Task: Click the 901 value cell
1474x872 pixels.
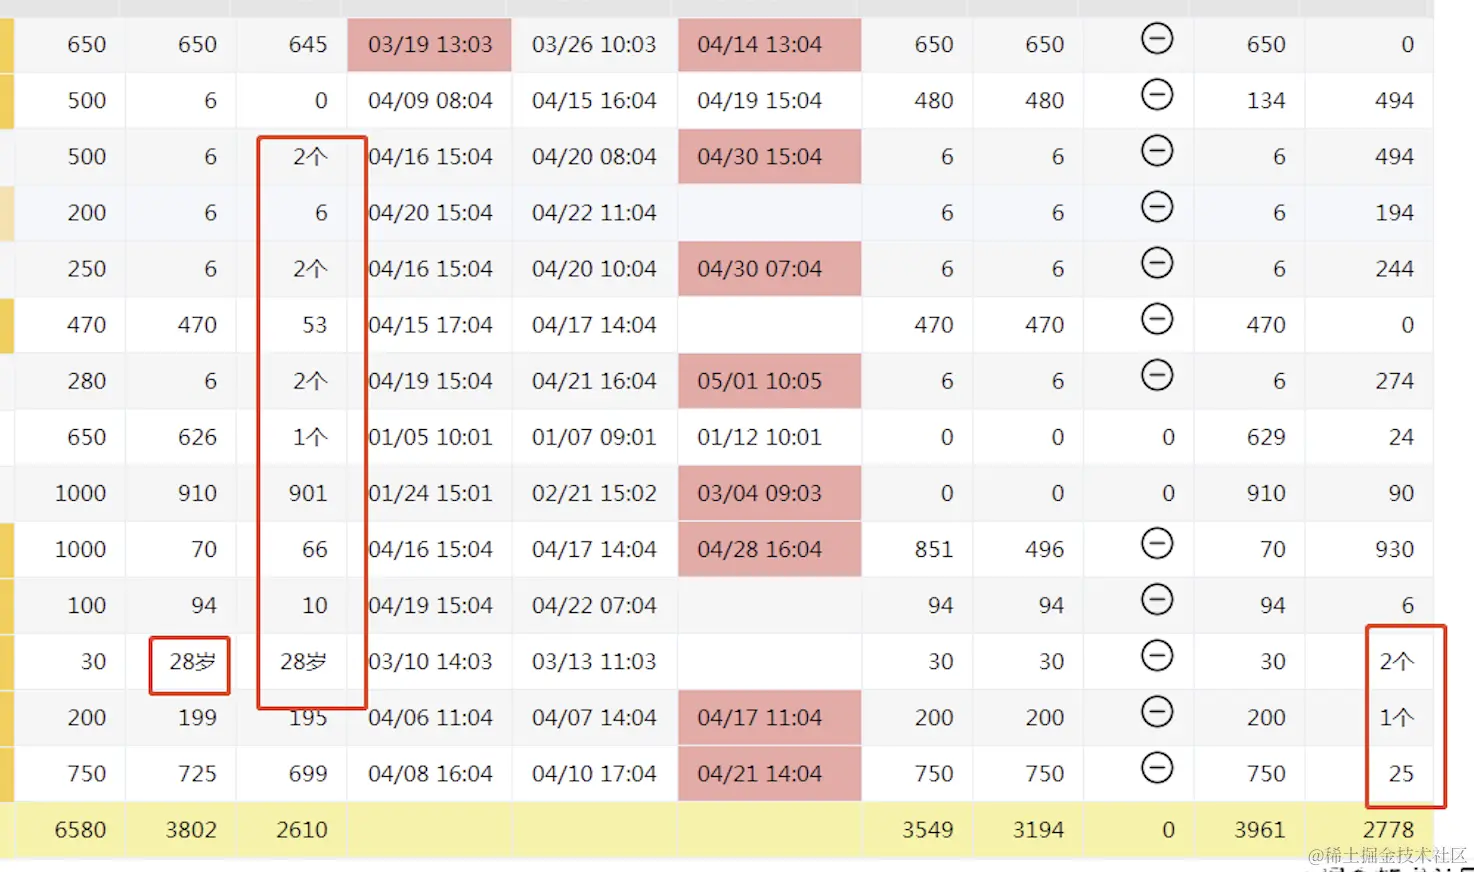Action: coord(293,493)
